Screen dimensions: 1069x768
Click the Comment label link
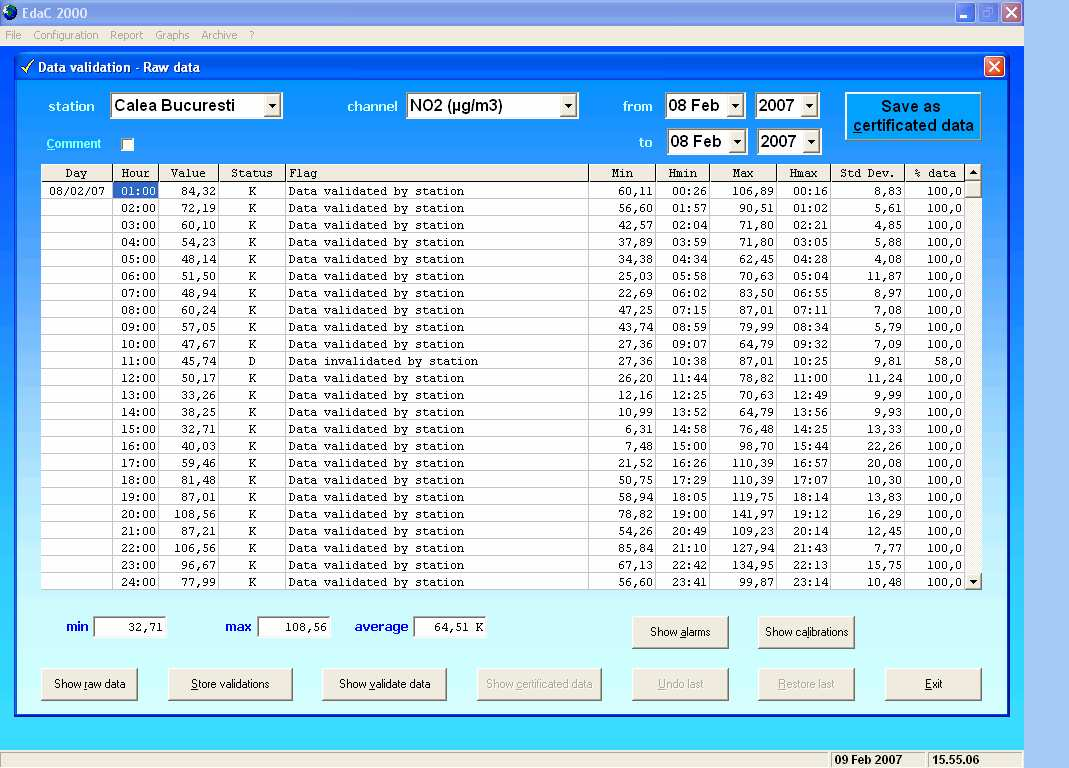coord(74,143)
